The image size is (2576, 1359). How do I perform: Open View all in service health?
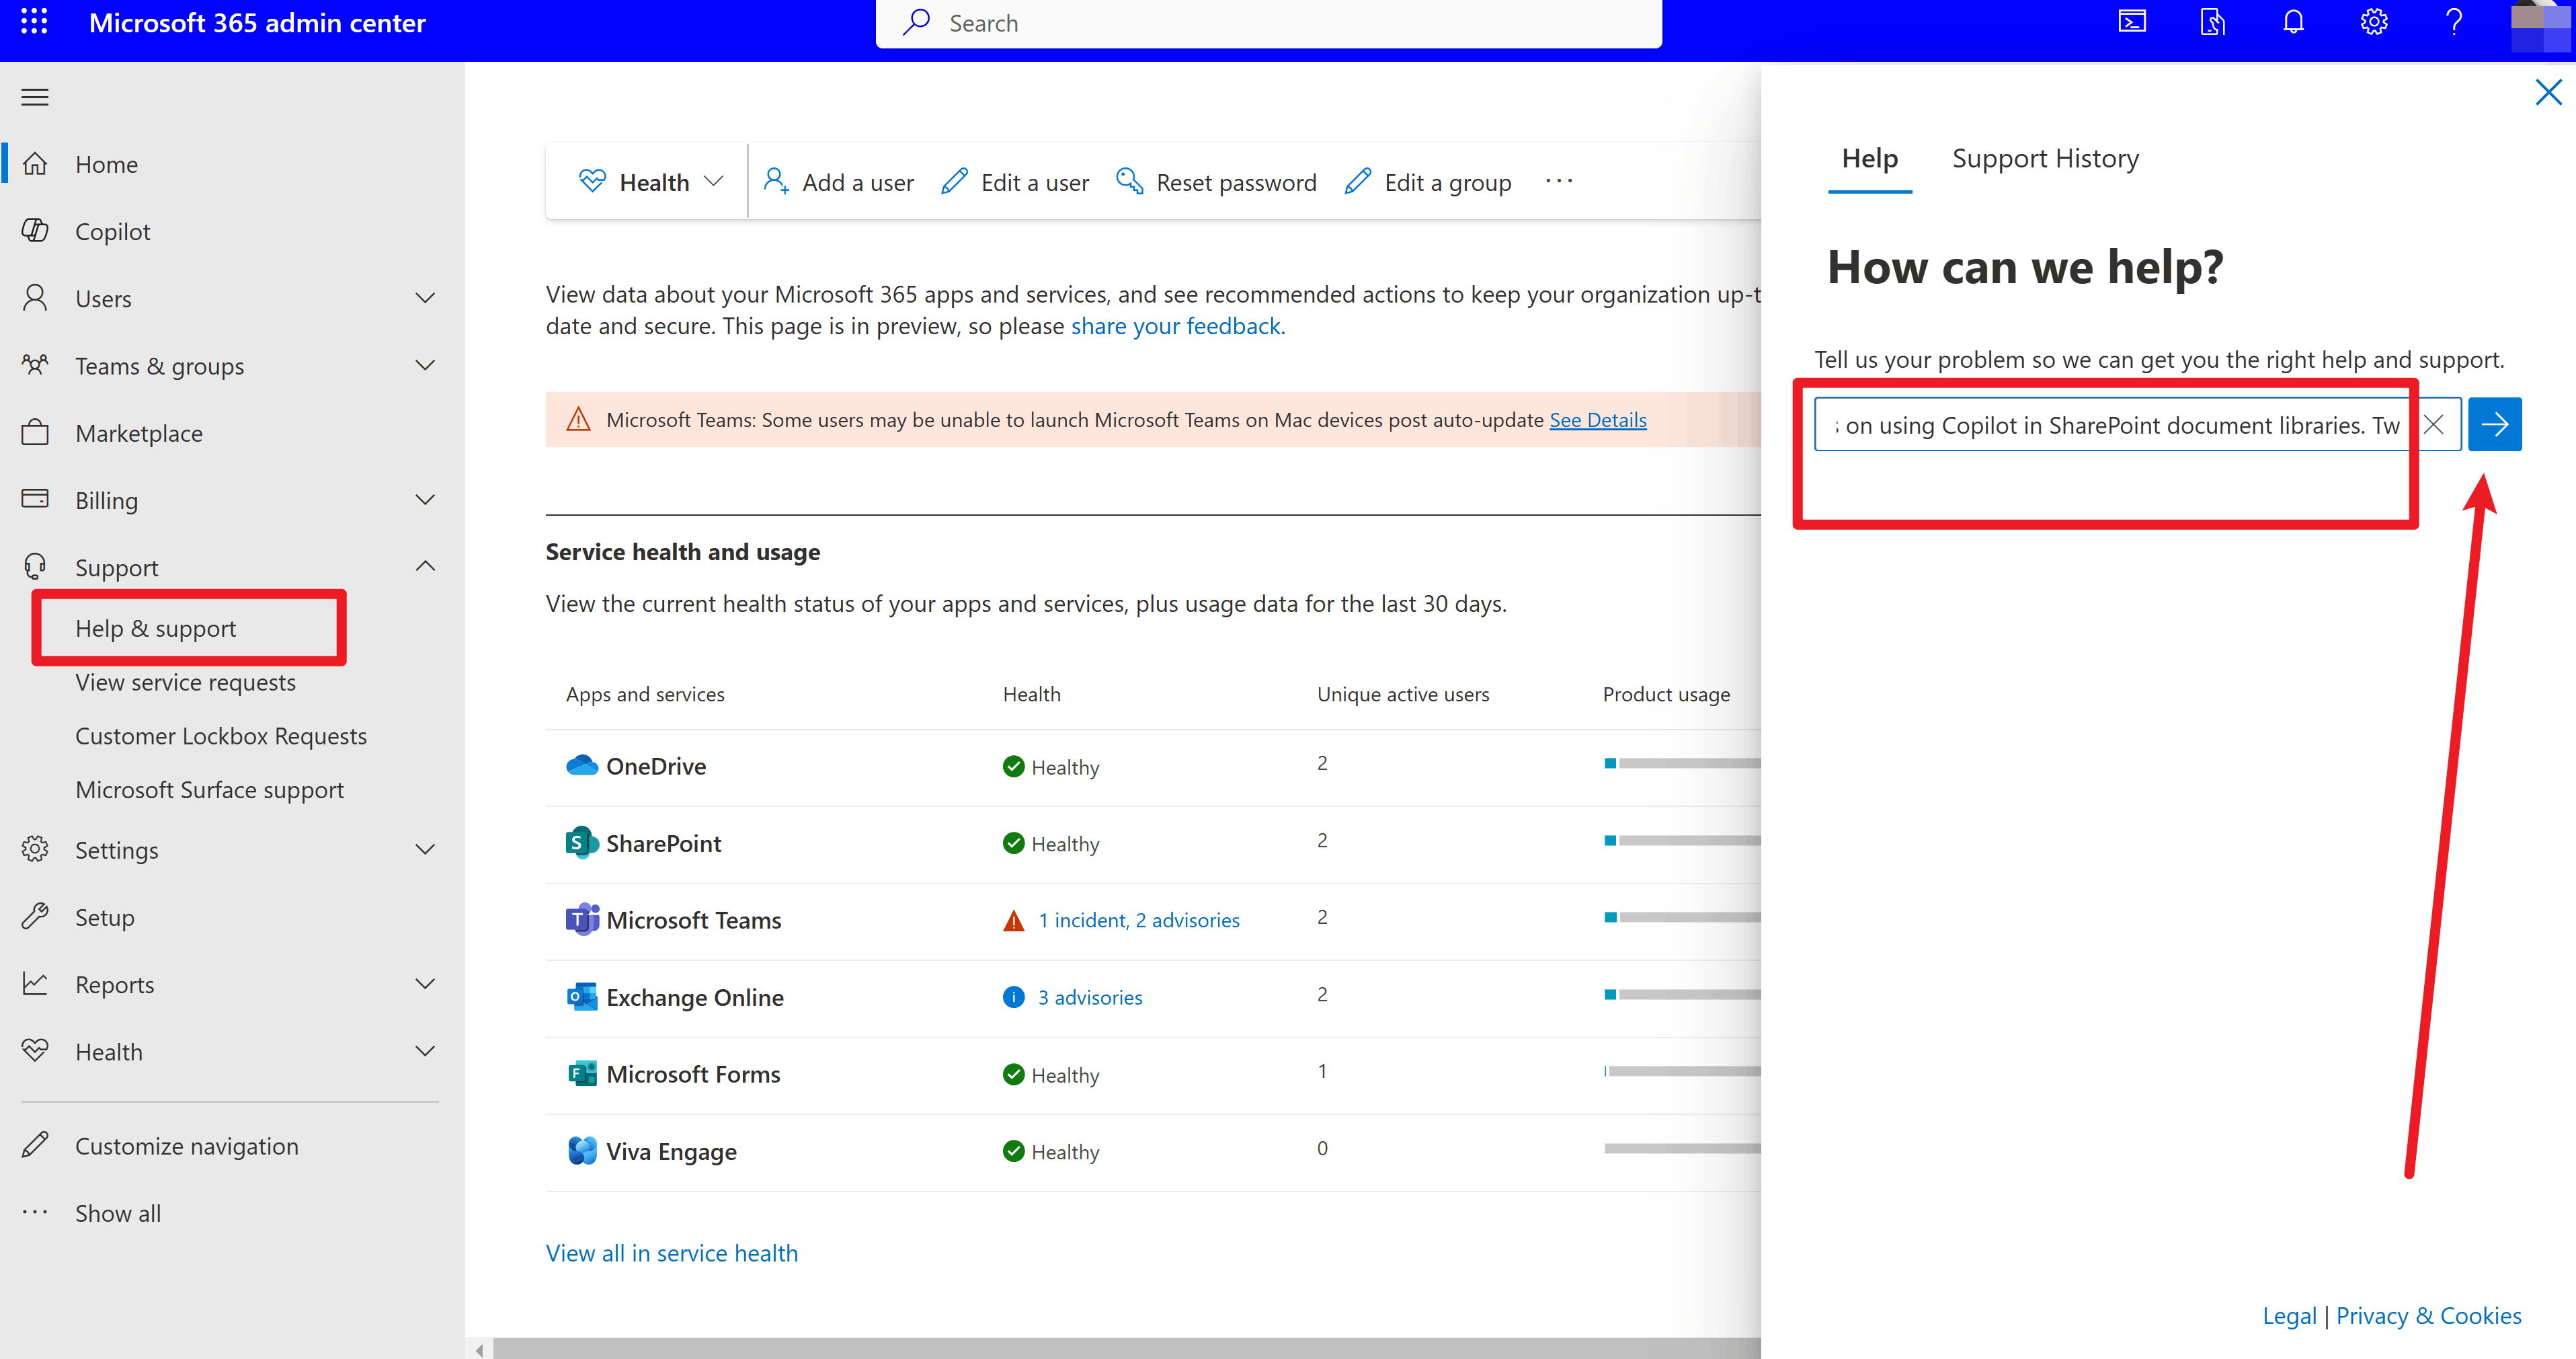pyautogui.click(x=672, y=1253)
